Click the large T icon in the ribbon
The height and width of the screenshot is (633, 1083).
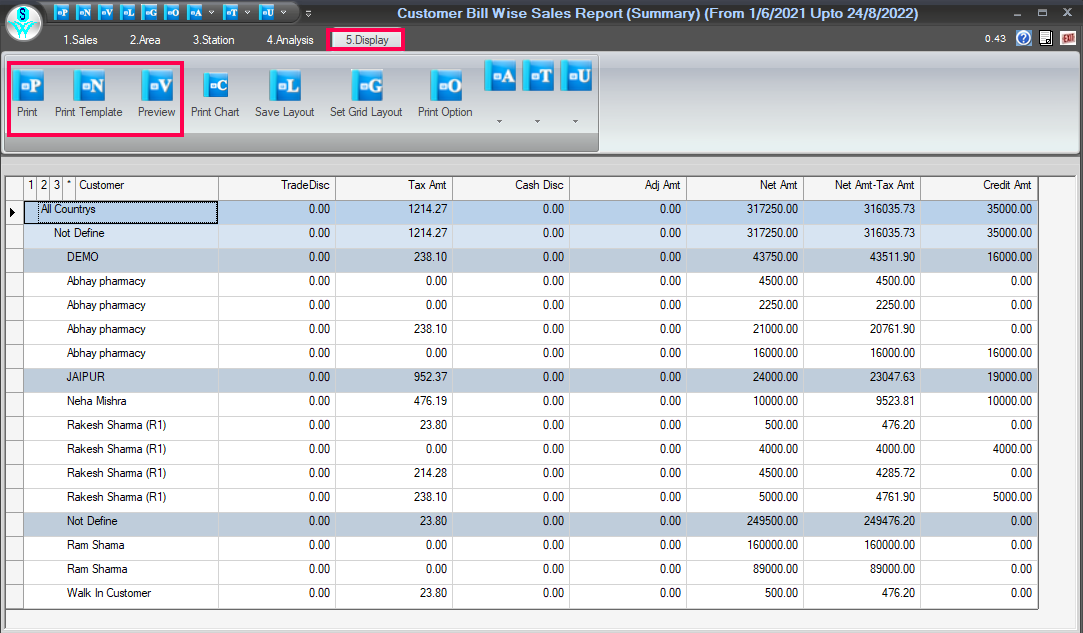tap(539, 76)
